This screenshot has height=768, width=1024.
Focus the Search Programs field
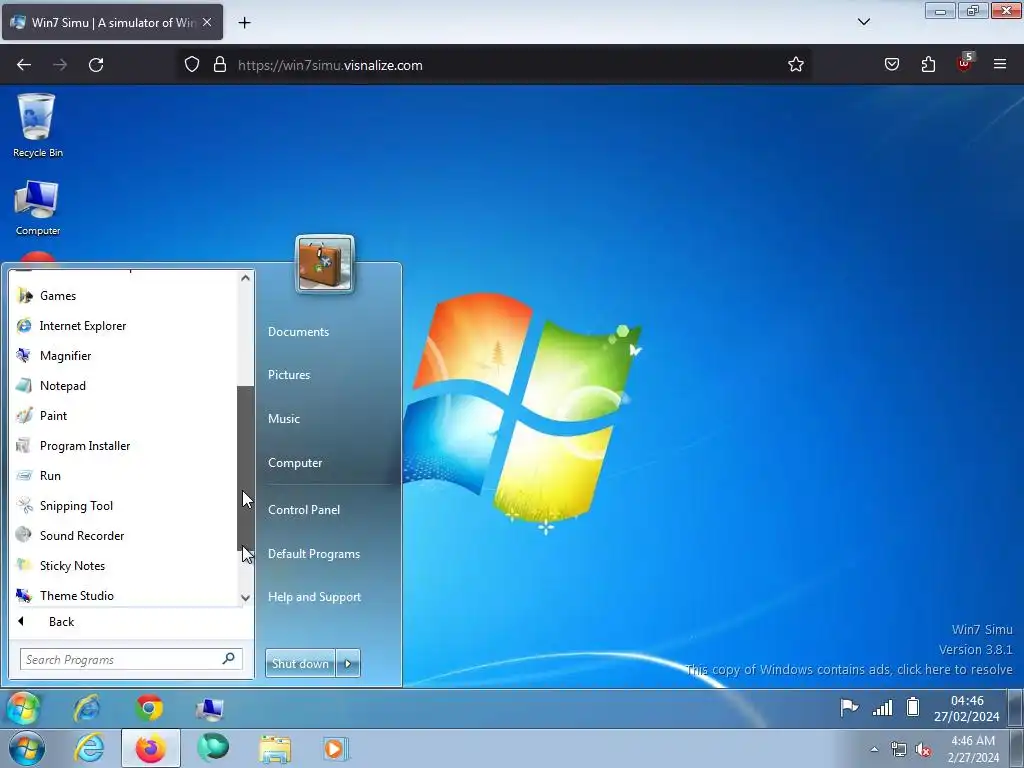click(131, 660)
